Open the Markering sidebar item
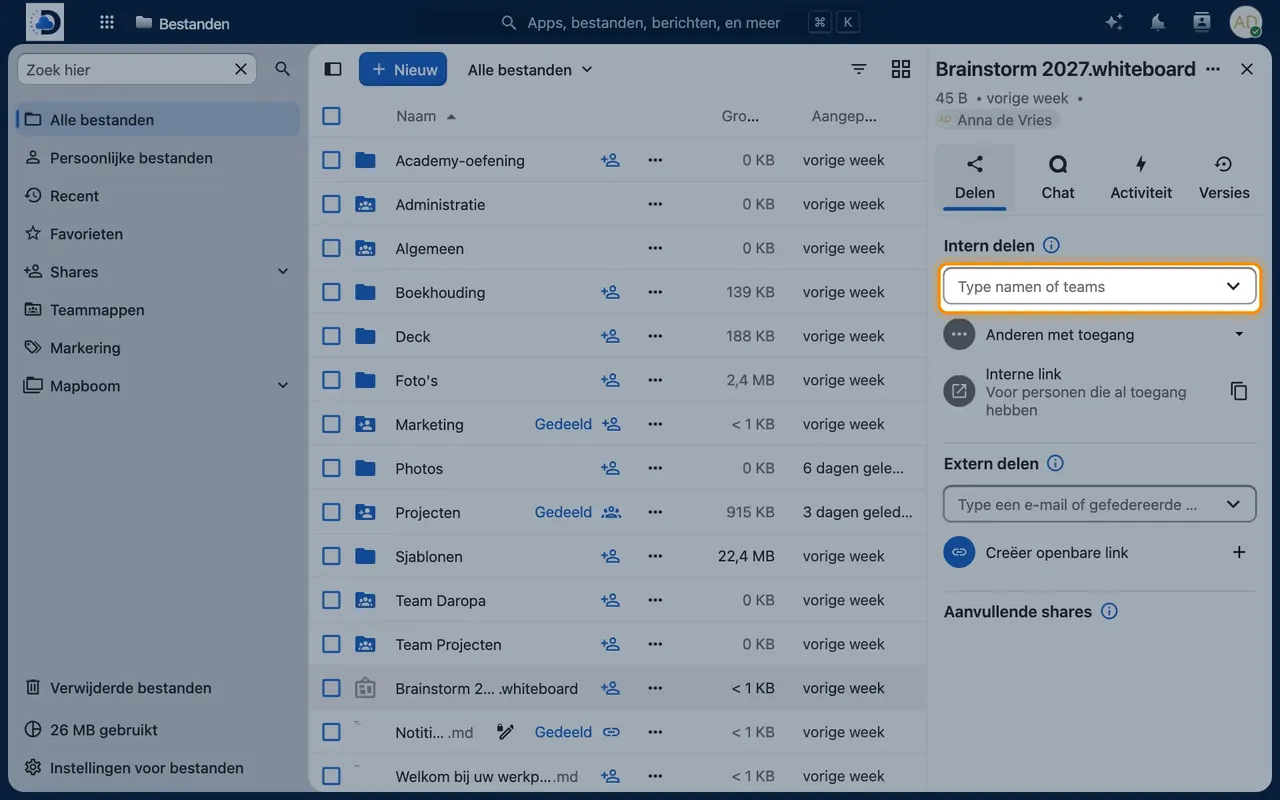 click(x=158, y=347)
